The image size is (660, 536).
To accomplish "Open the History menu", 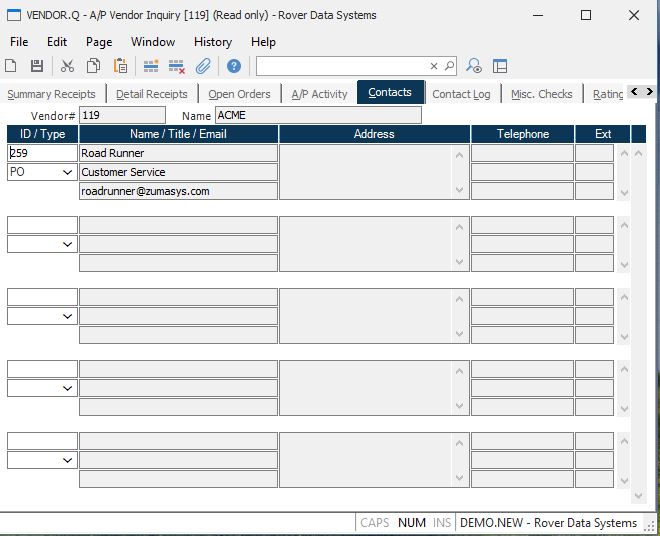I will pos(212,42).
